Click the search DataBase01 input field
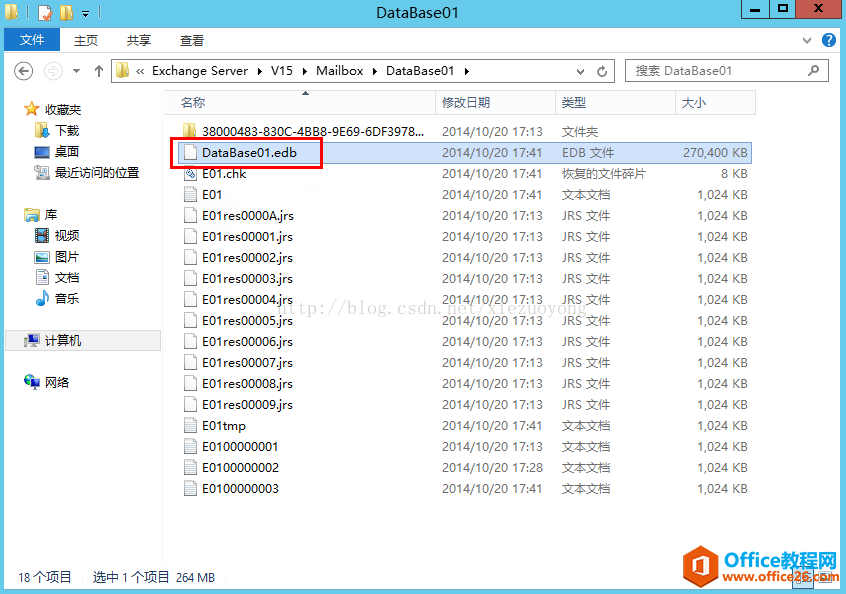Viewport: 846px width, 594px height. pyautogui.click(x=726, y=71)
